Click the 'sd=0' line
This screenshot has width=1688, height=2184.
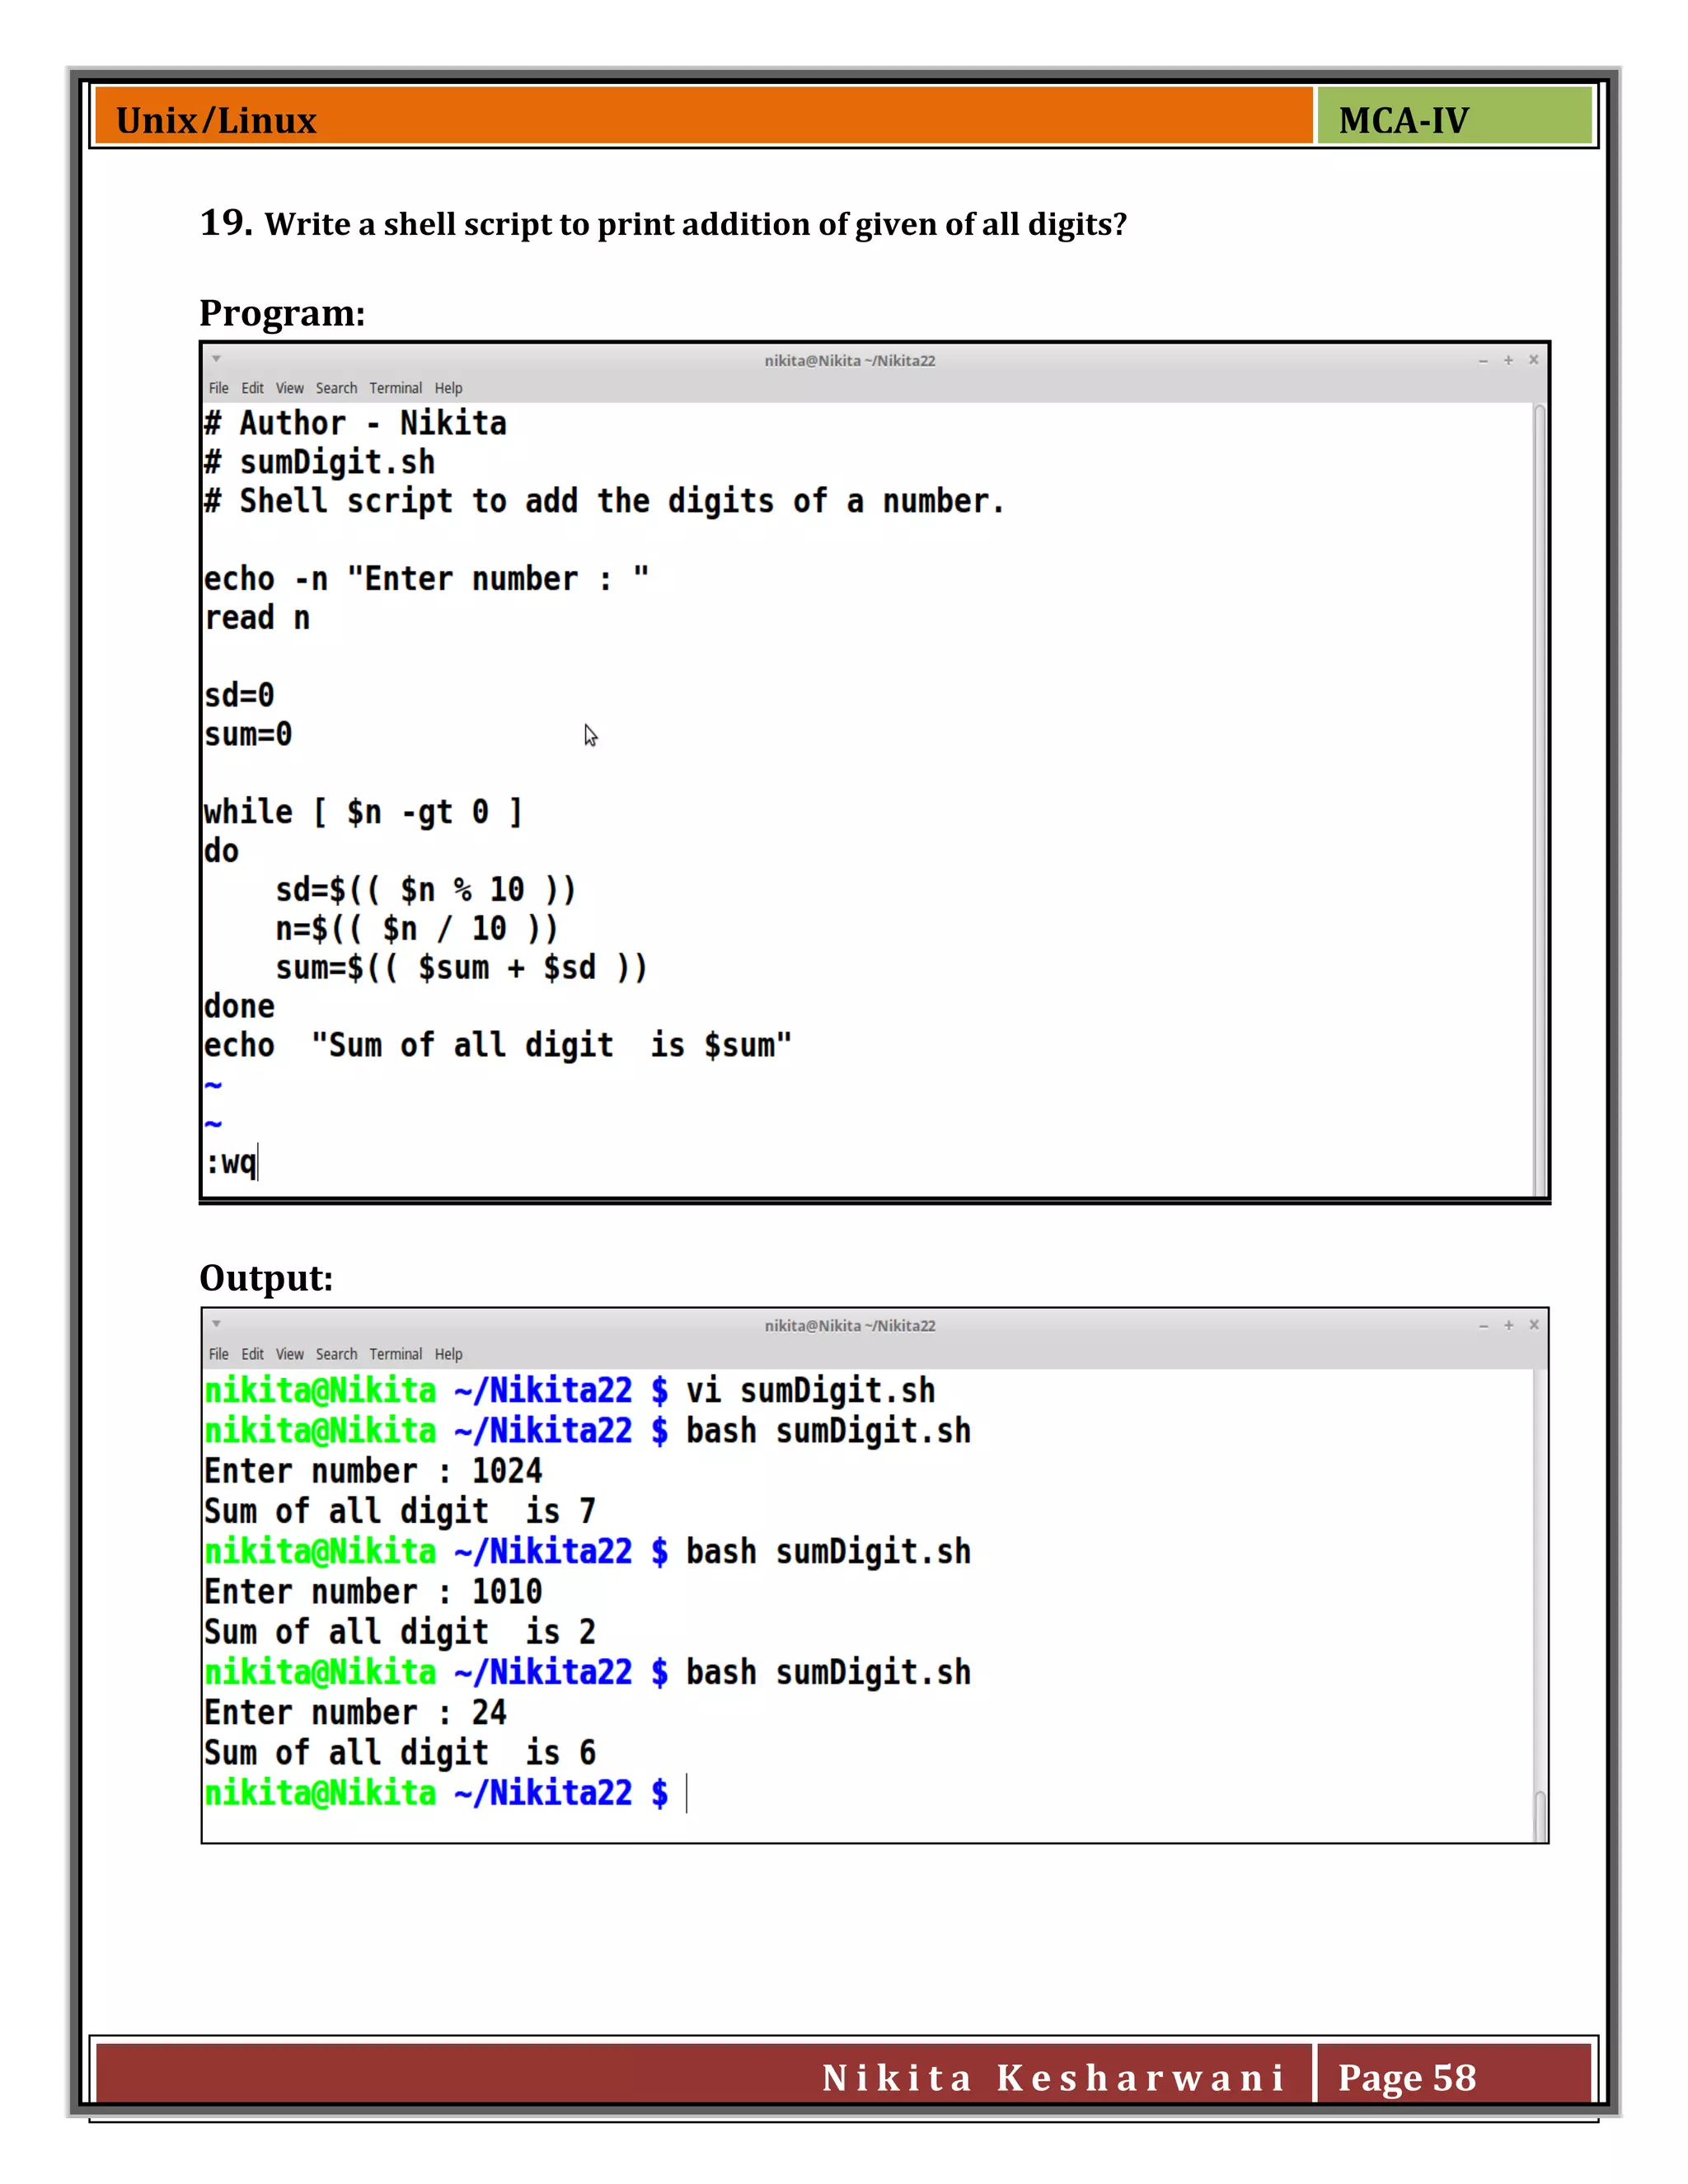pyautogui.click(x=239, y=695)
